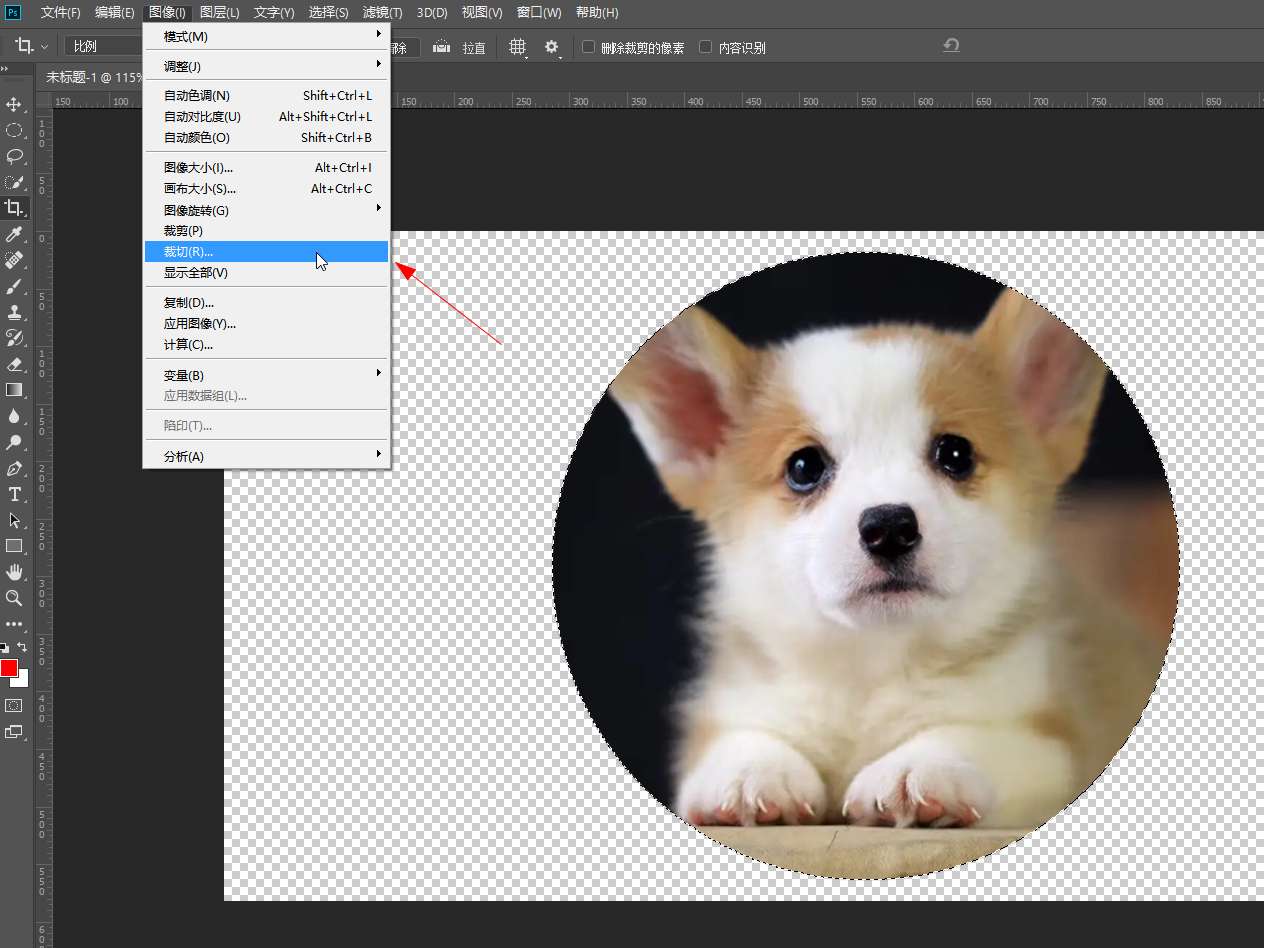Screen dimensions: 1264x948
Task: Choose 自动色调(N) menu entry
Action: (x=266, y=96)
